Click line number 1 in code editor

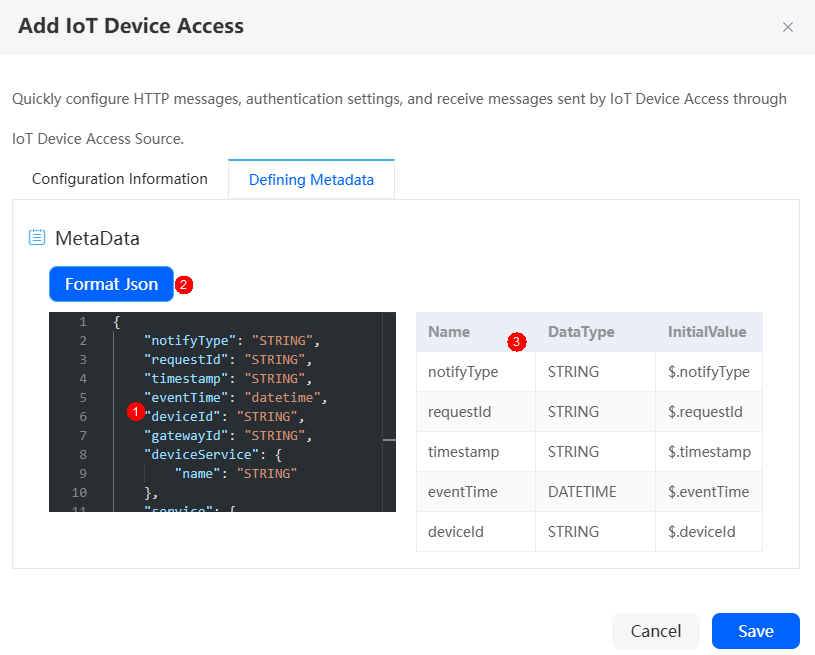pos(83,322)
